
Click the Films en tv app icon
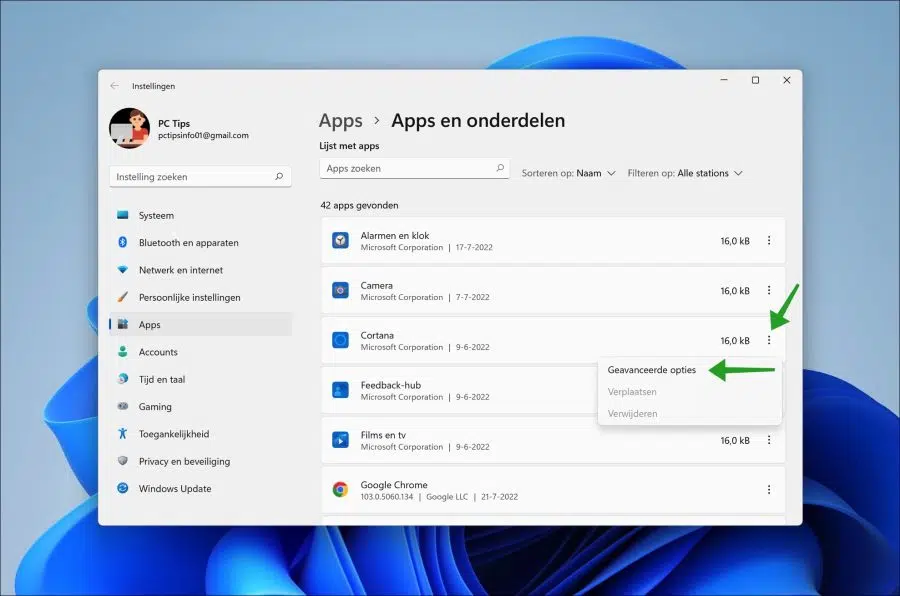(340, 440)
